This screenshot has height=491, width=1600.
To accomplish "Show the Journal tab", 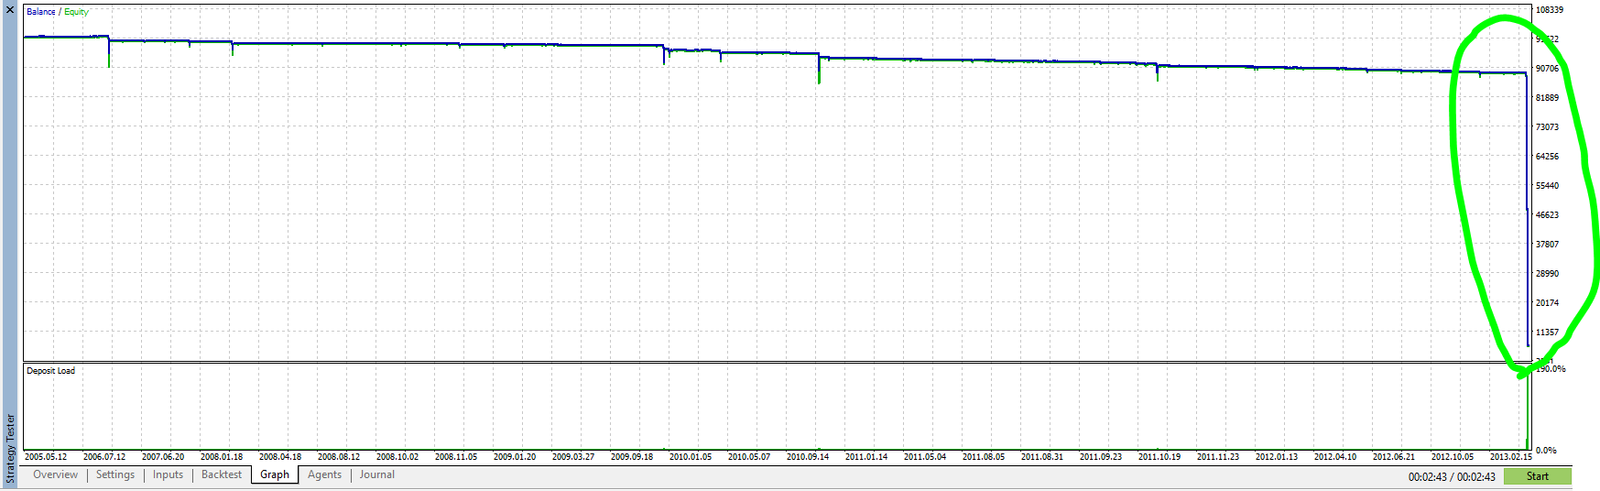I will pyautogui.click(x=377, y=475).
